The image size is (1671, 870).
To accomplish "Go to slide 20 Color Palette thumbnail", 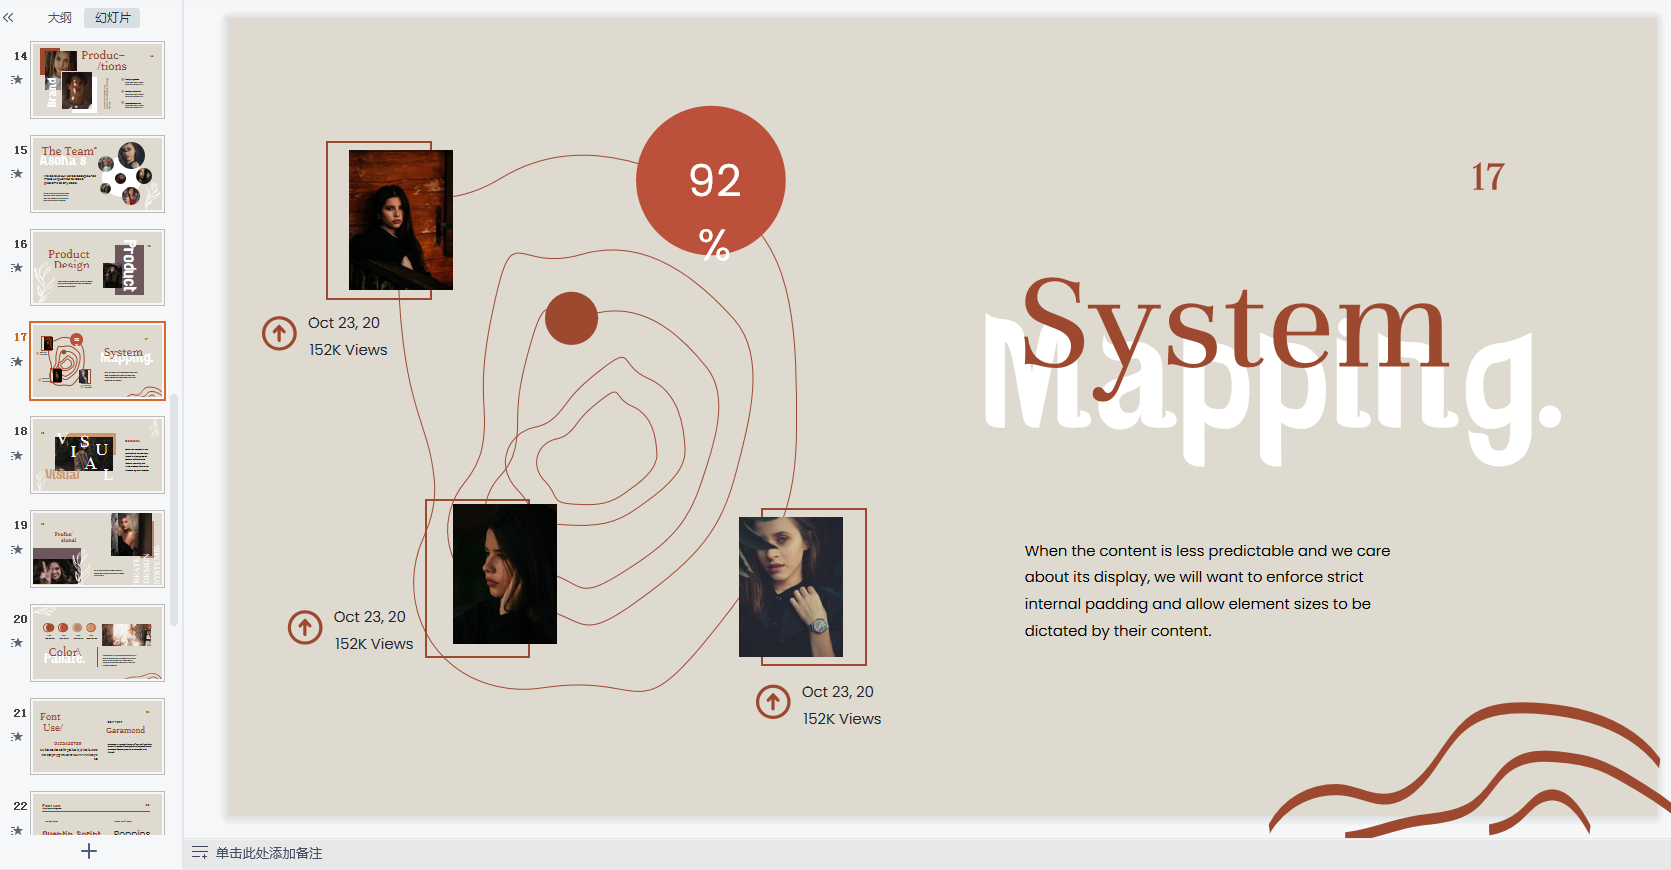I will click(x=97, y=643).
